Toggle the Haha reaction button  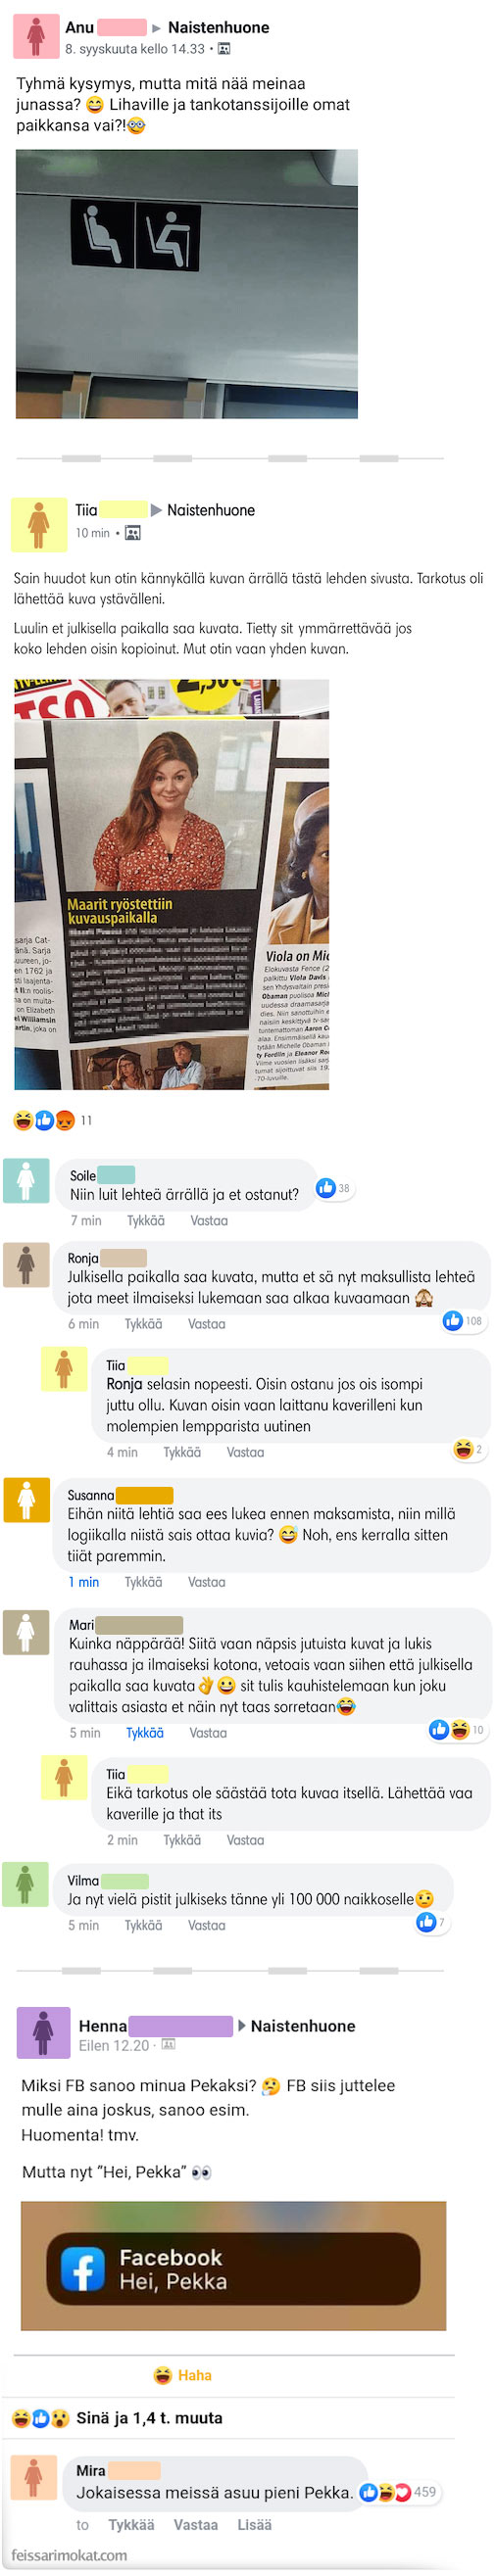(183, 2375)
